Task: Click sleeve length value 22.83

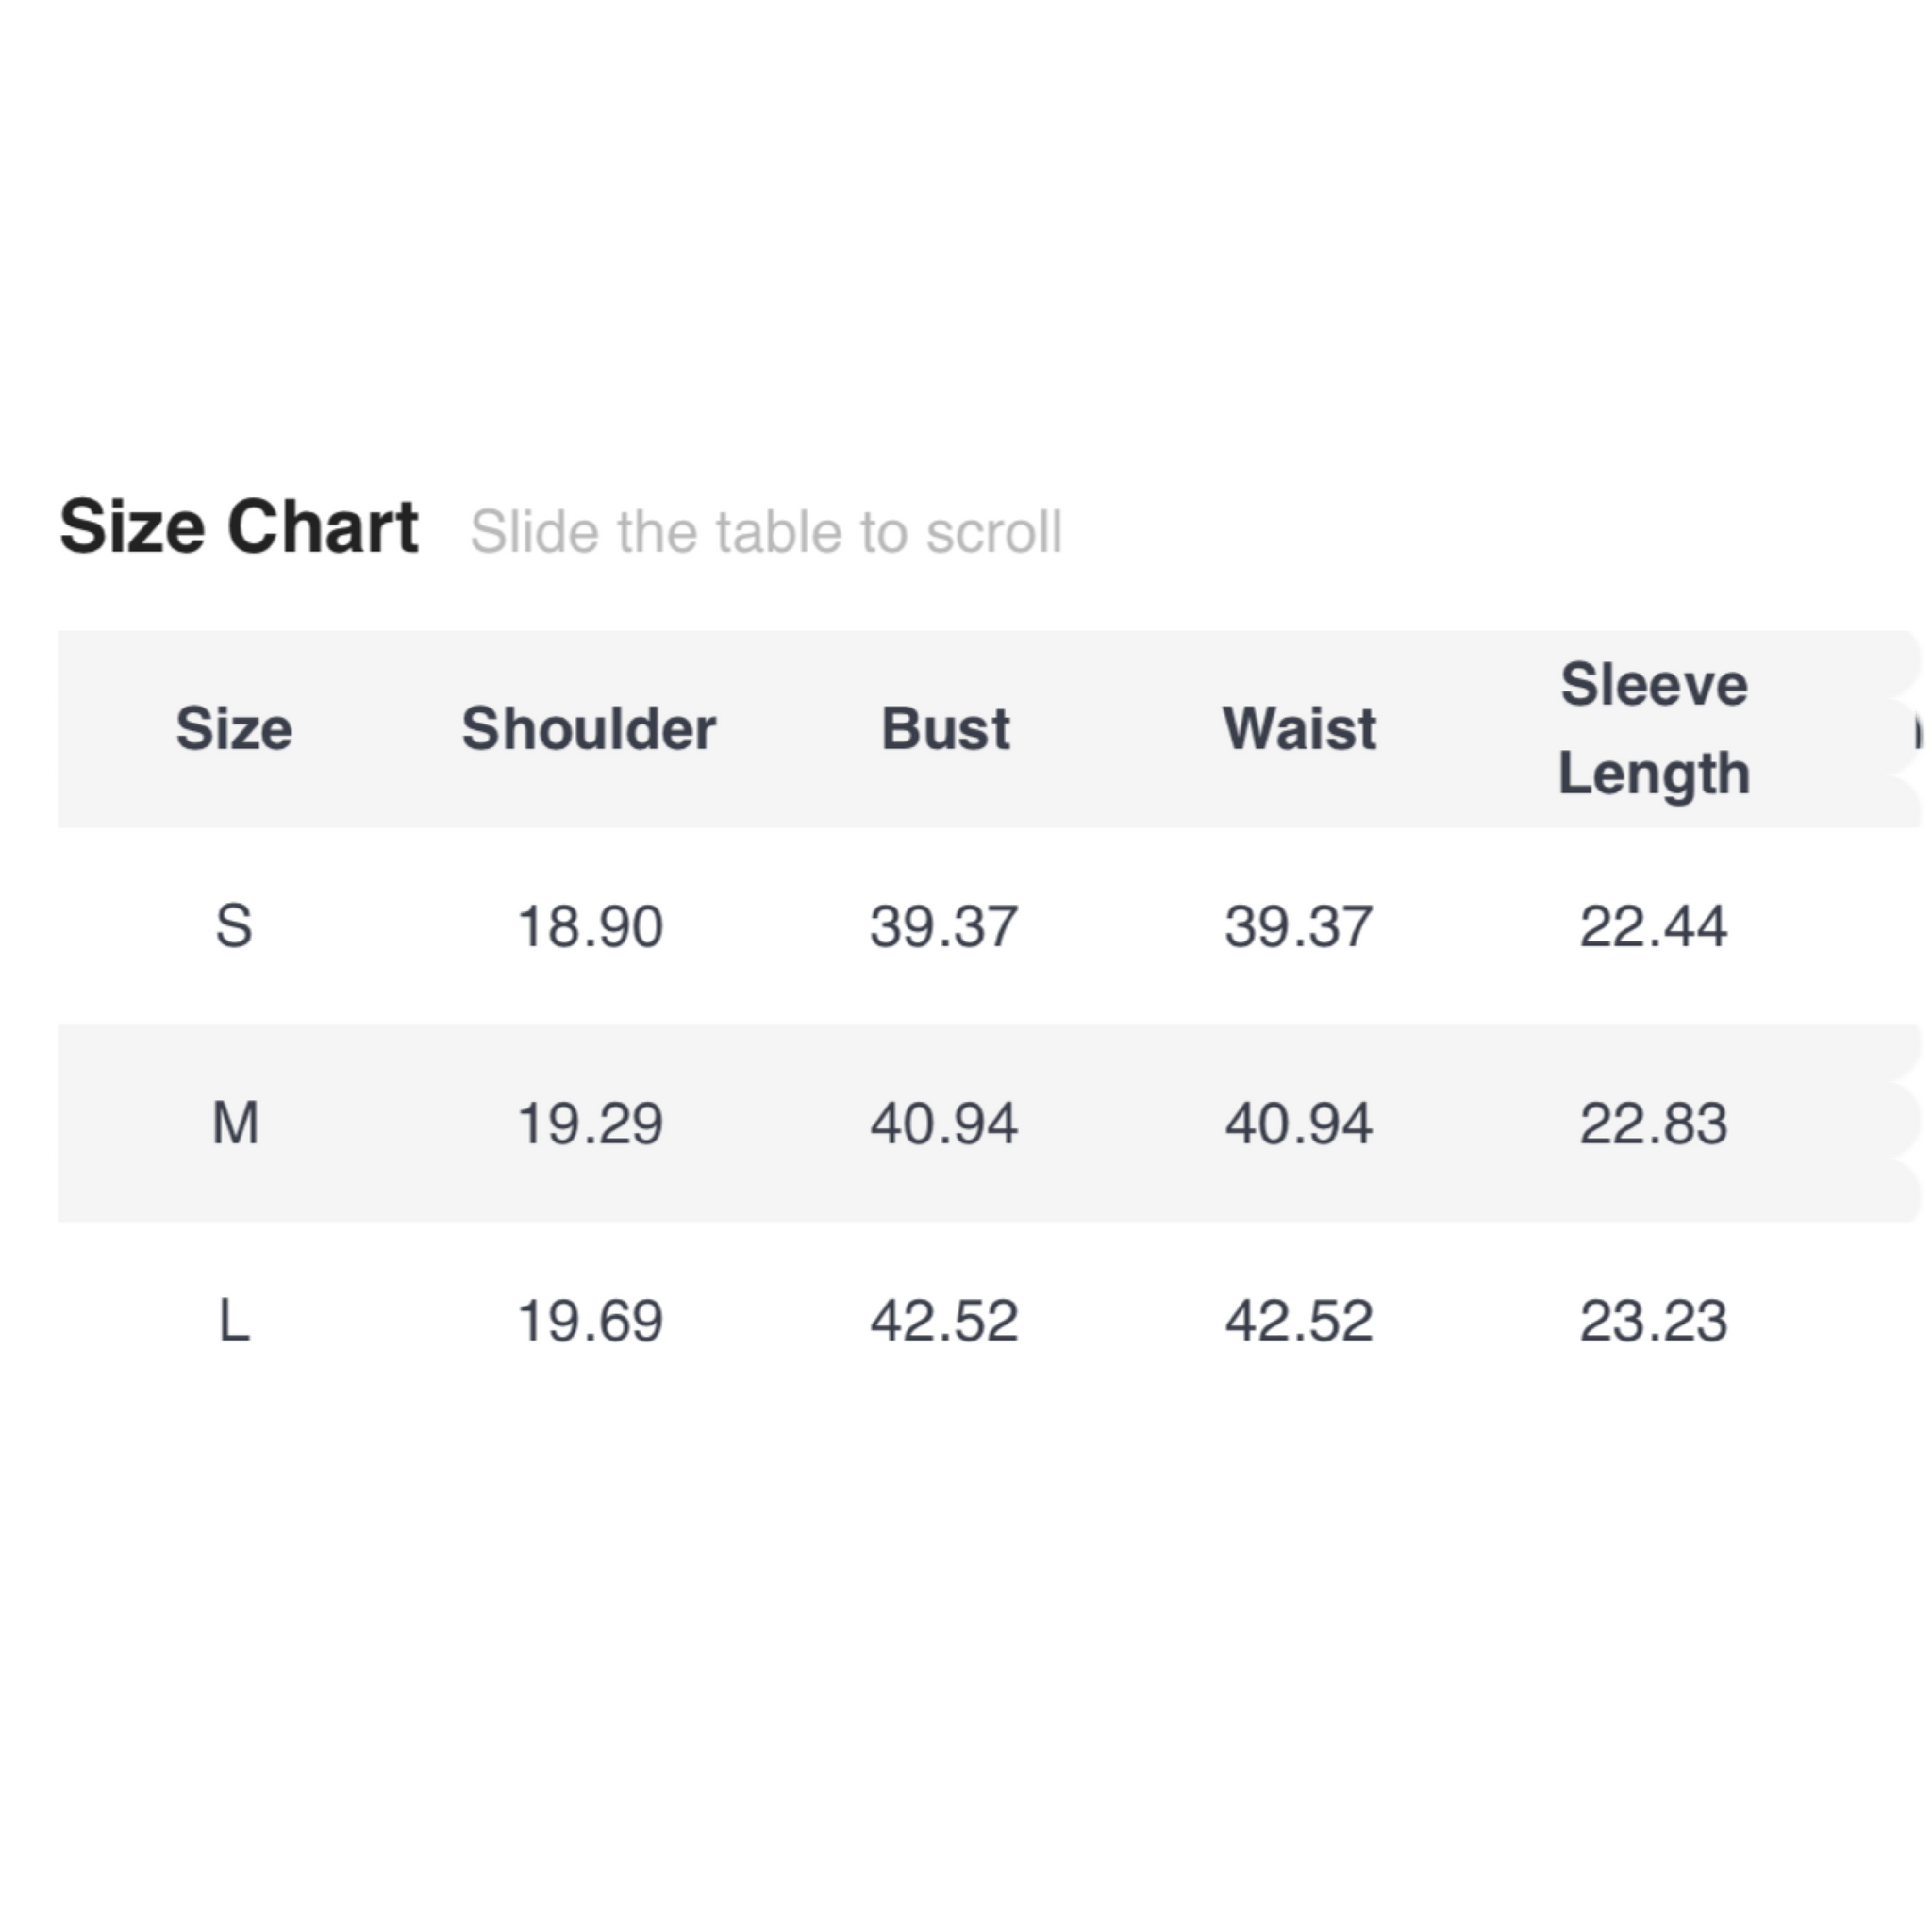Action: click(1653, 1123)
